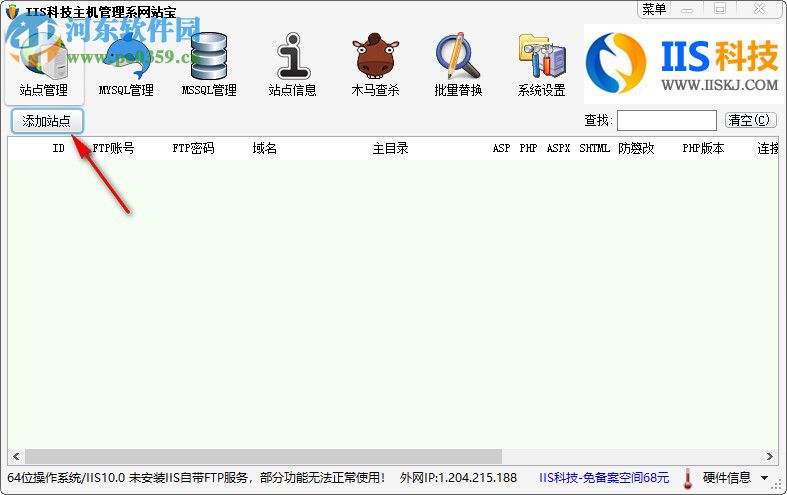Viewport: 787px width, 495px height.
Task: Click the horizontal scrollbar thumb
Action: coord(264,456)
